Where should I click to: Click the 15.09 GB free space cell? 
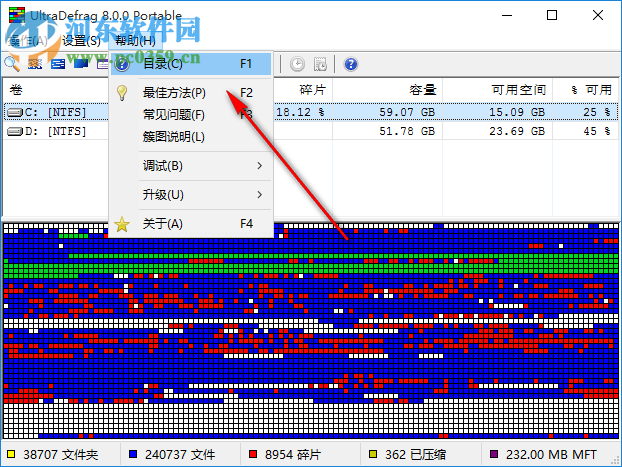tap(517, 112)
